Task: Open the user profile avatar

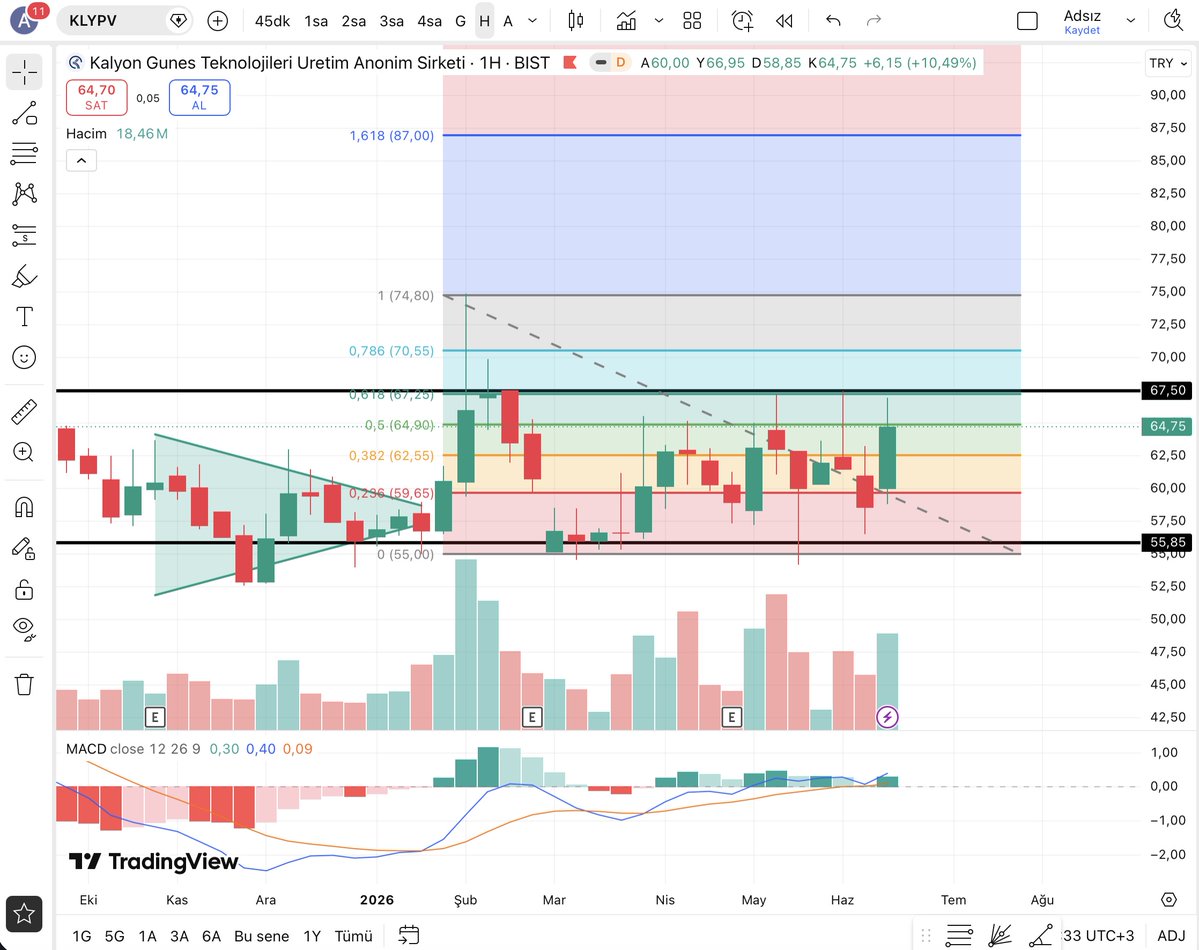Action: pos(24,20)
